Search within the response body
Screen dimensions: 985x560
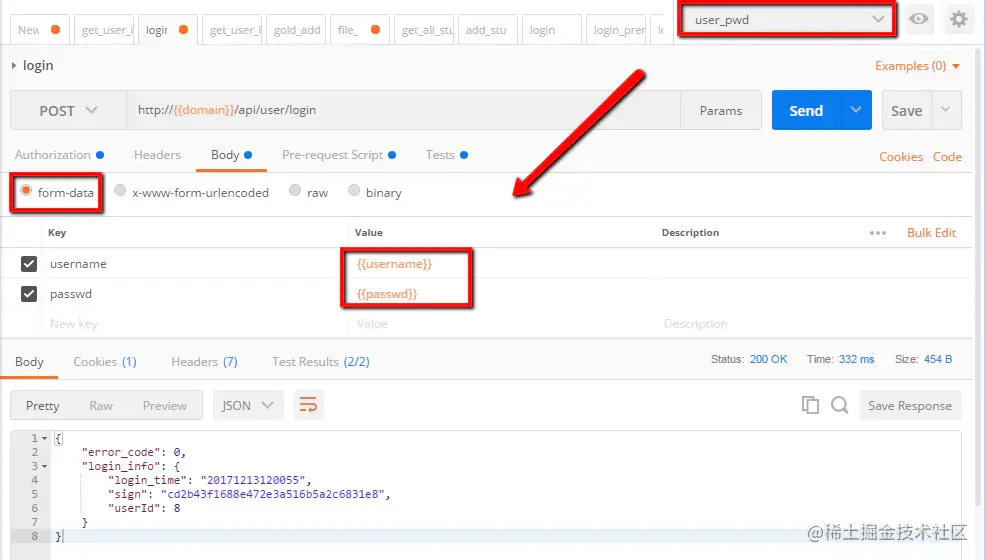click(x=840, y=405)
